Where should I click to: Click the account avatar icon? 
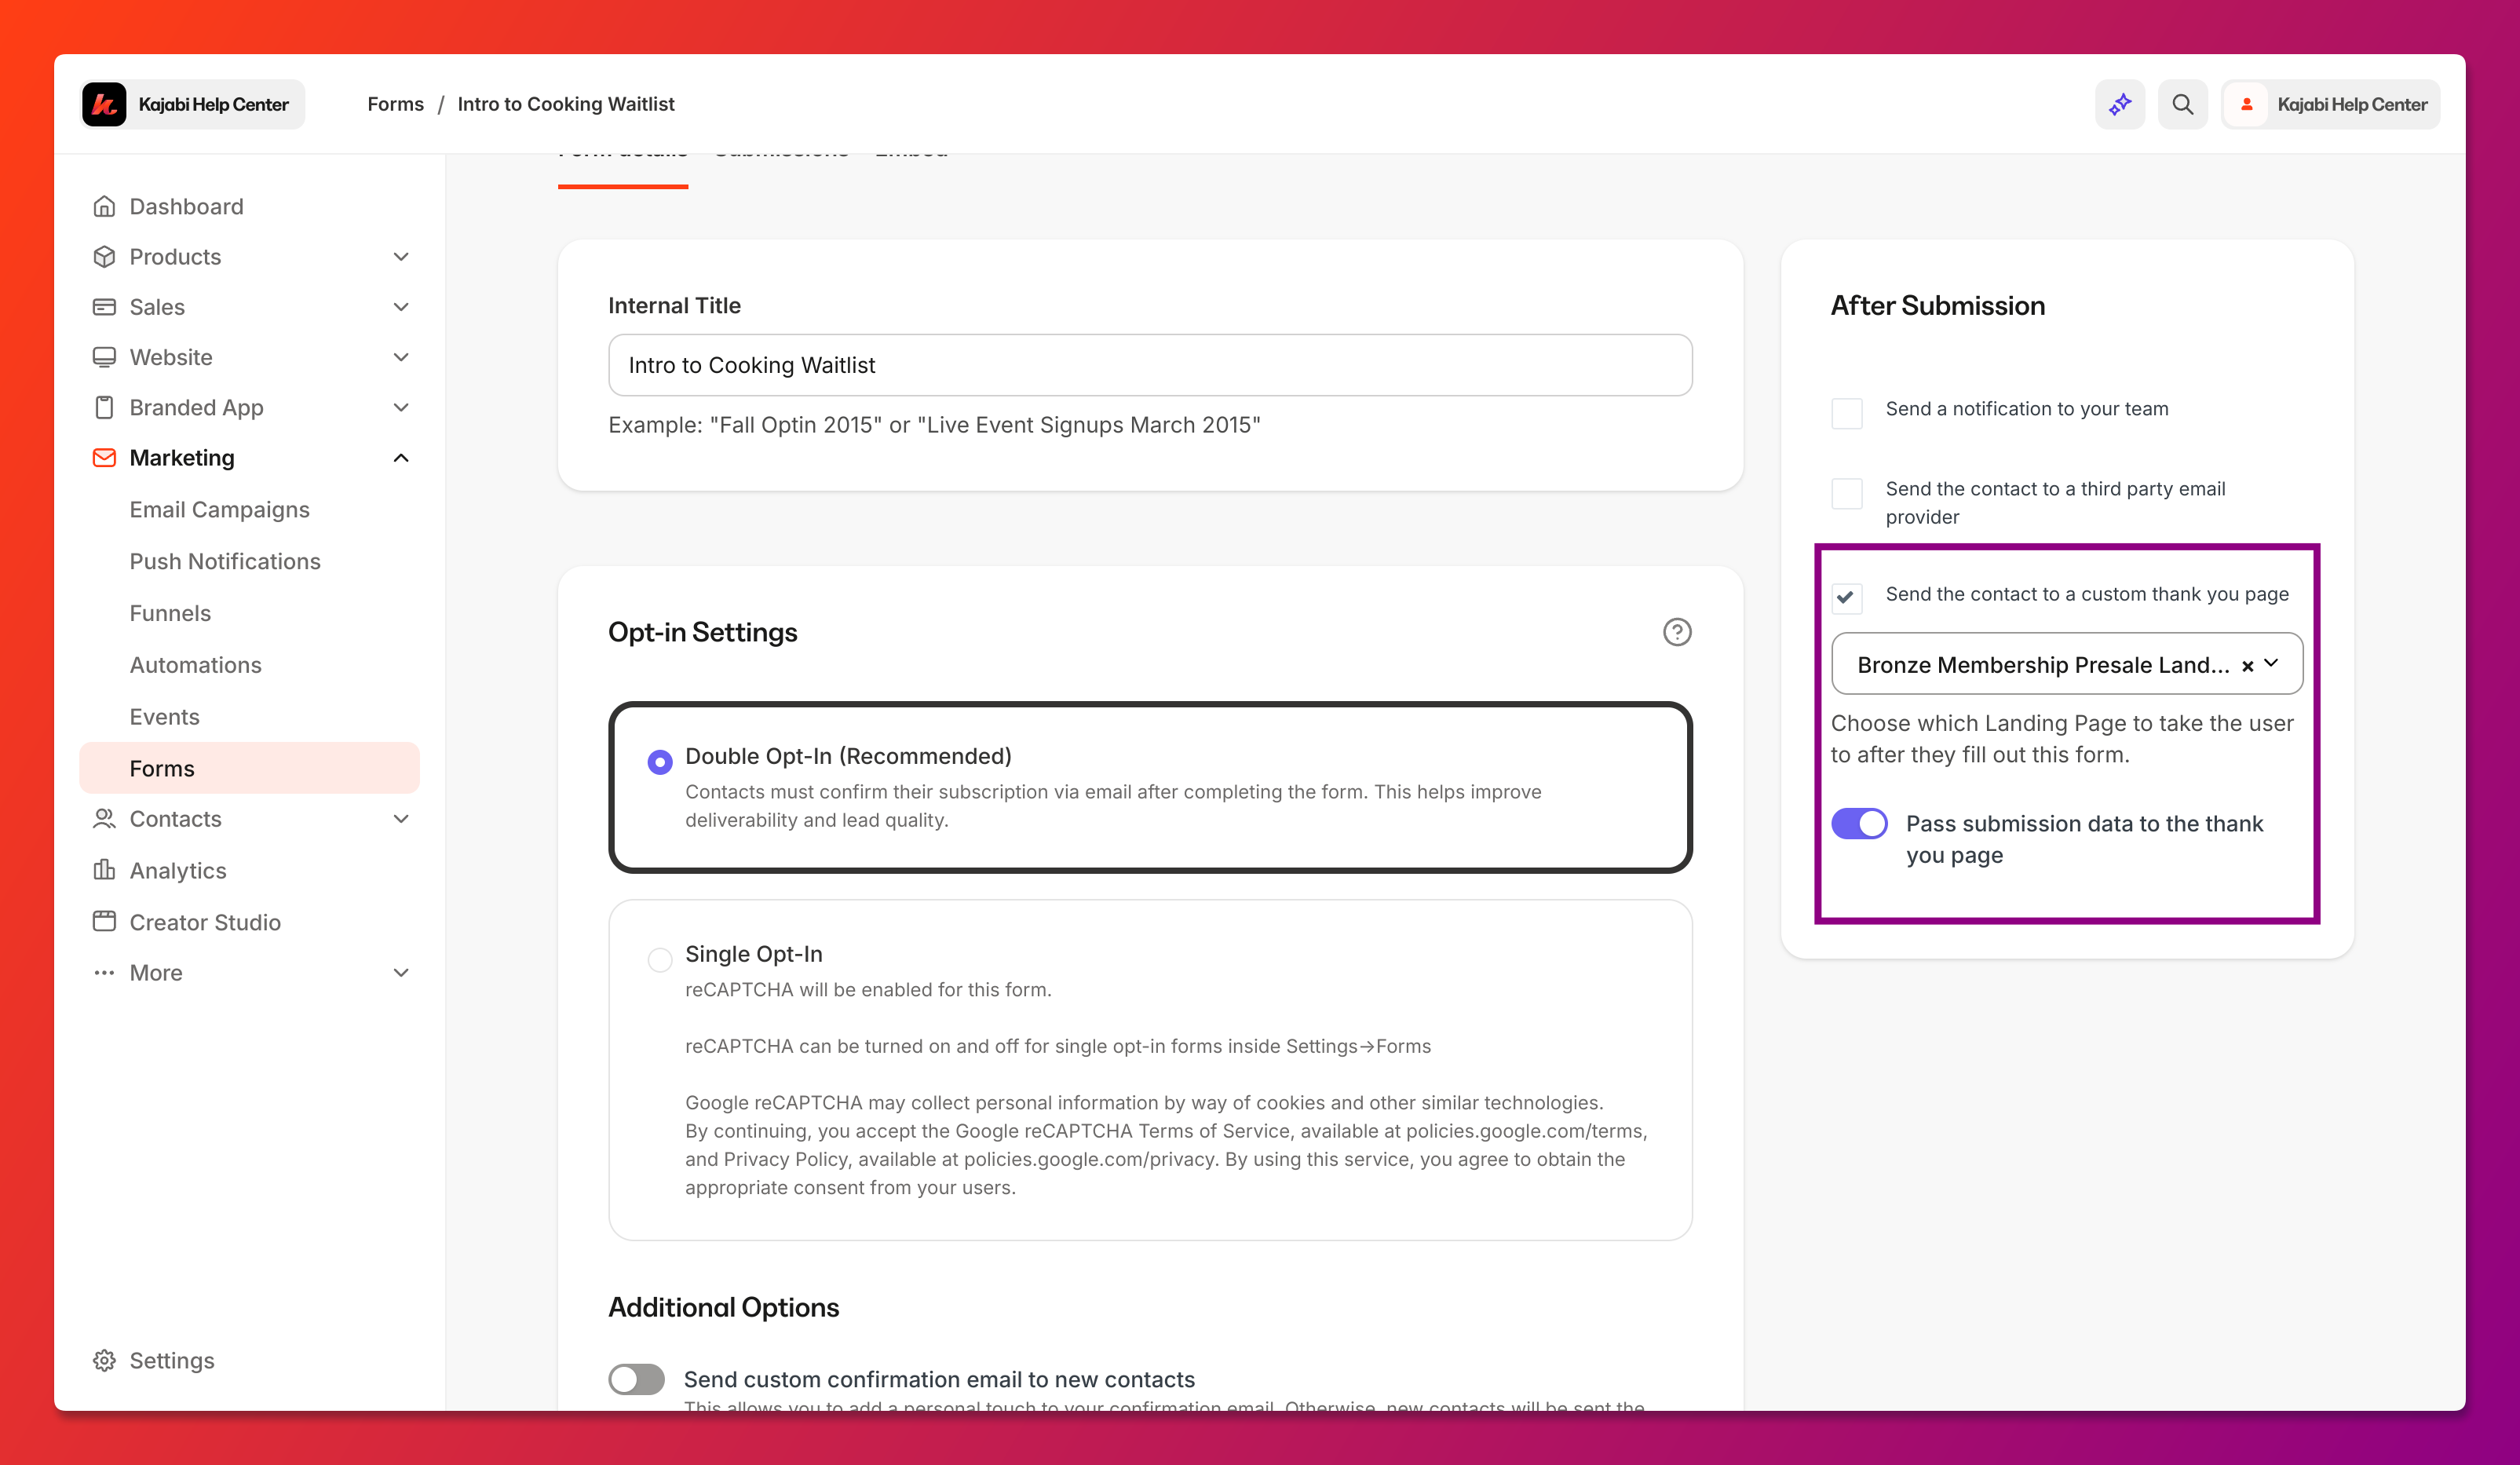(2247, 104)
